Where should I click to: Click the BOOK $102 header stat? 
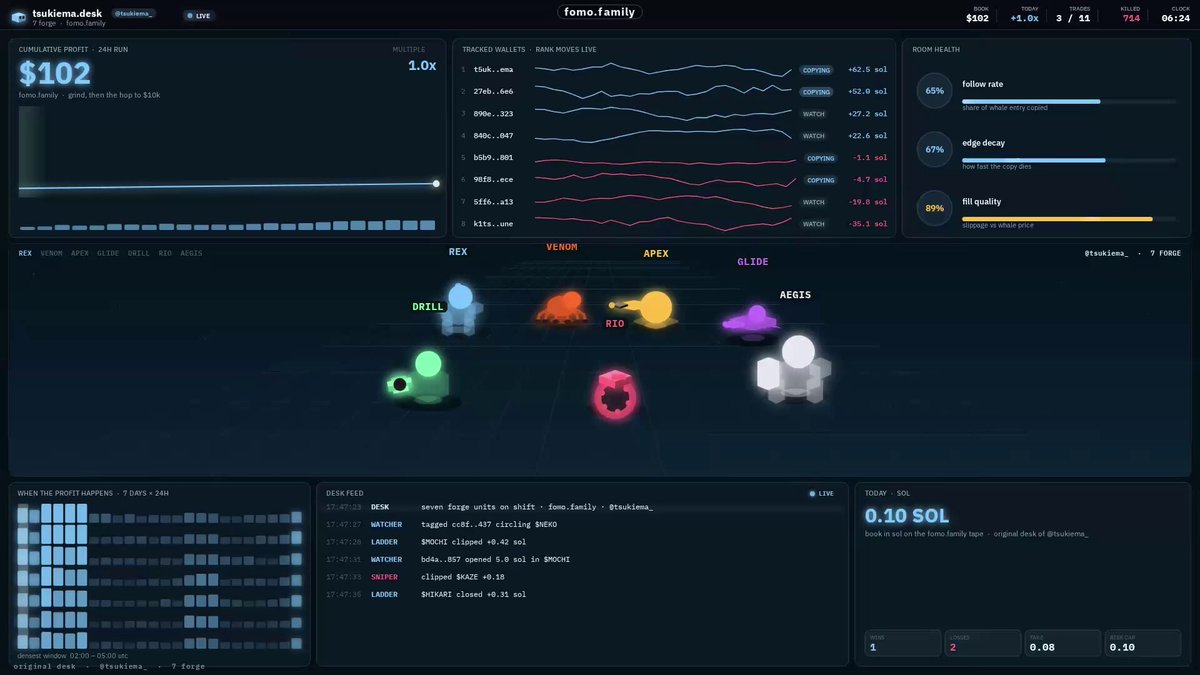pos(977,14)
